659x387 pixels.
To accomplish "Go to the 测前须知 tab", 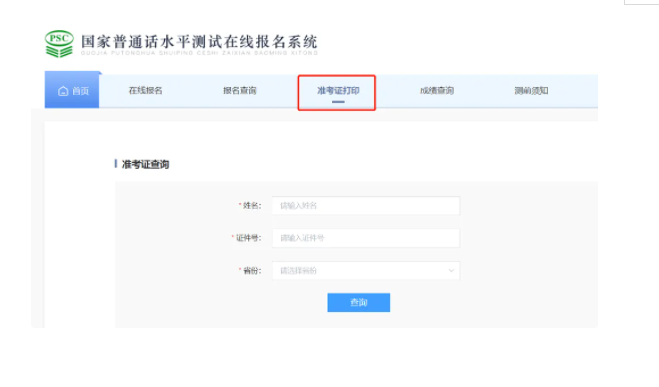I will [x=531, y=90].
